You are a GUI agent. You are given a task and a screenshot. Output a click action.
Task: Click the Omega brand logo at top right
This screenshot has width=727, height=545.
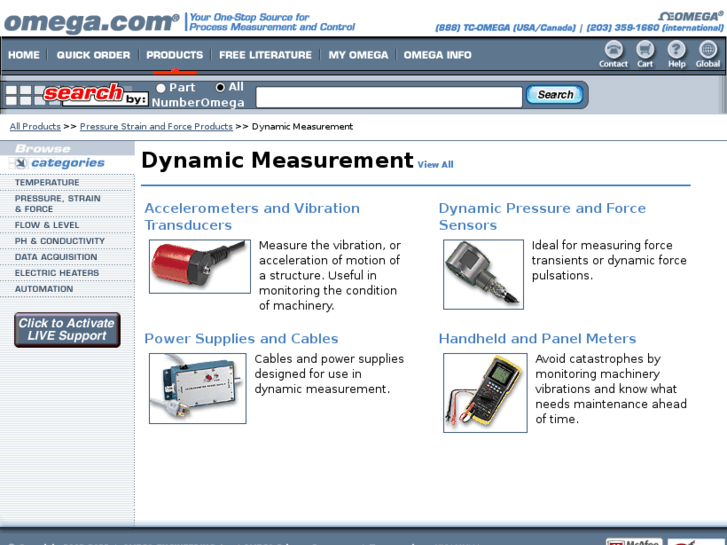tap(691, 17)
